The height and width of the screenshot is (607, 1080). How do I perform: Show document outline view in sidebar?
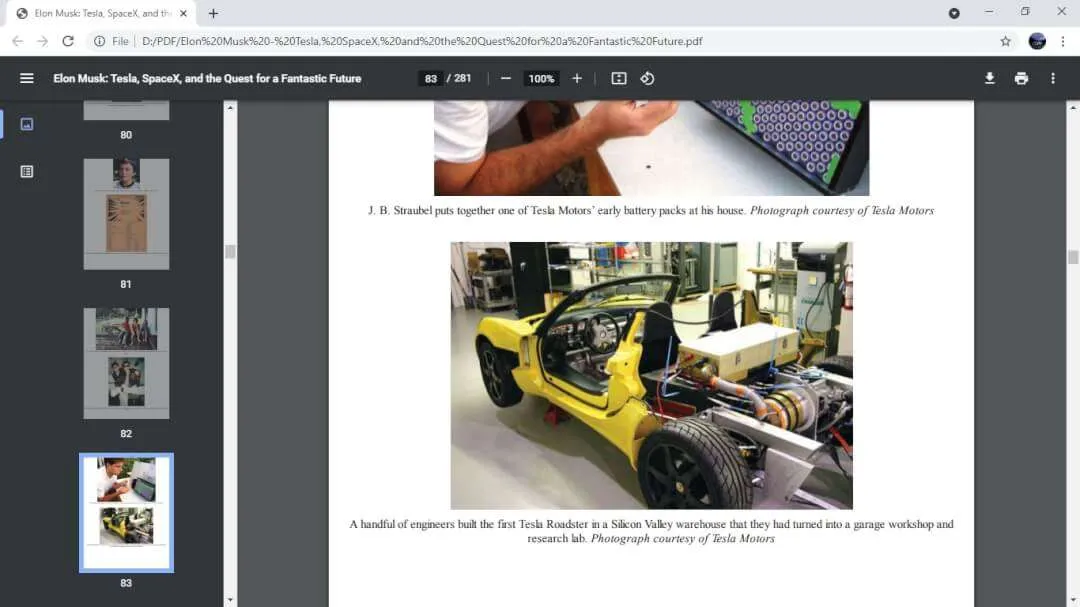pos(27,172)
